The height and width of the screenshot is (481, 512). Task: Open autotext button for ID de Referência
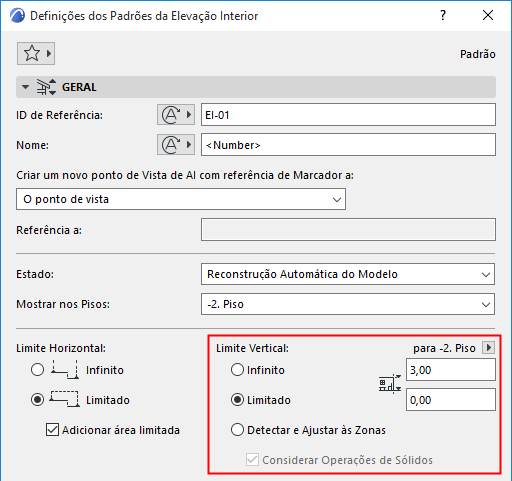(176, 115)
